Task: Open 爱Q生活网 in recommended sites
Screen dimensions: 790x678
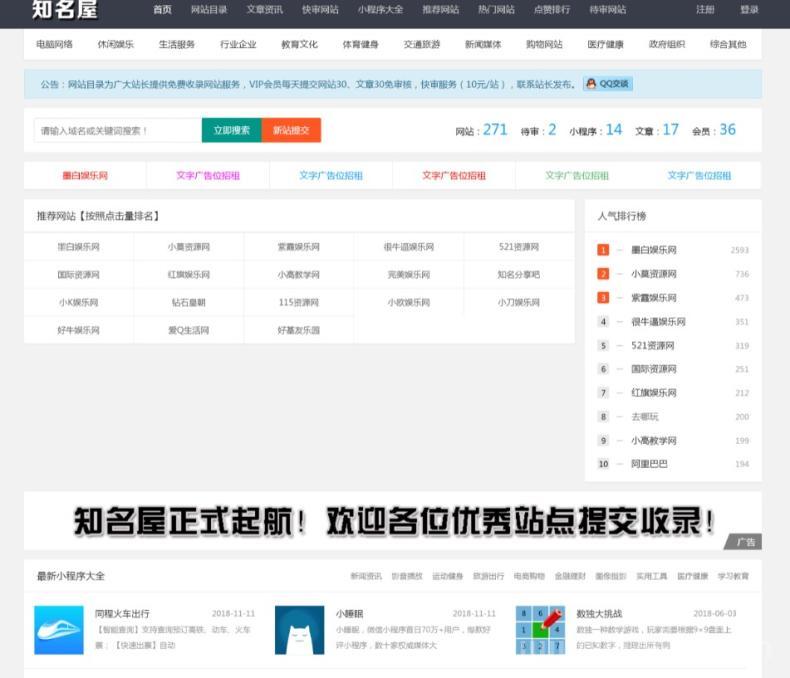Action: (188, 330)
